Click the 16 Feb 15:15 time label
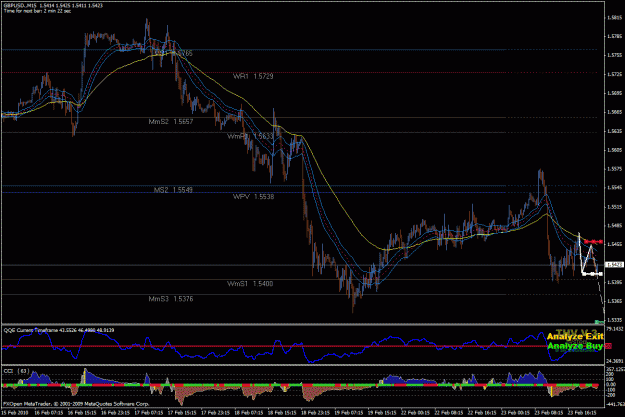This screenshot has height=417, width=625. pos(82,412)
